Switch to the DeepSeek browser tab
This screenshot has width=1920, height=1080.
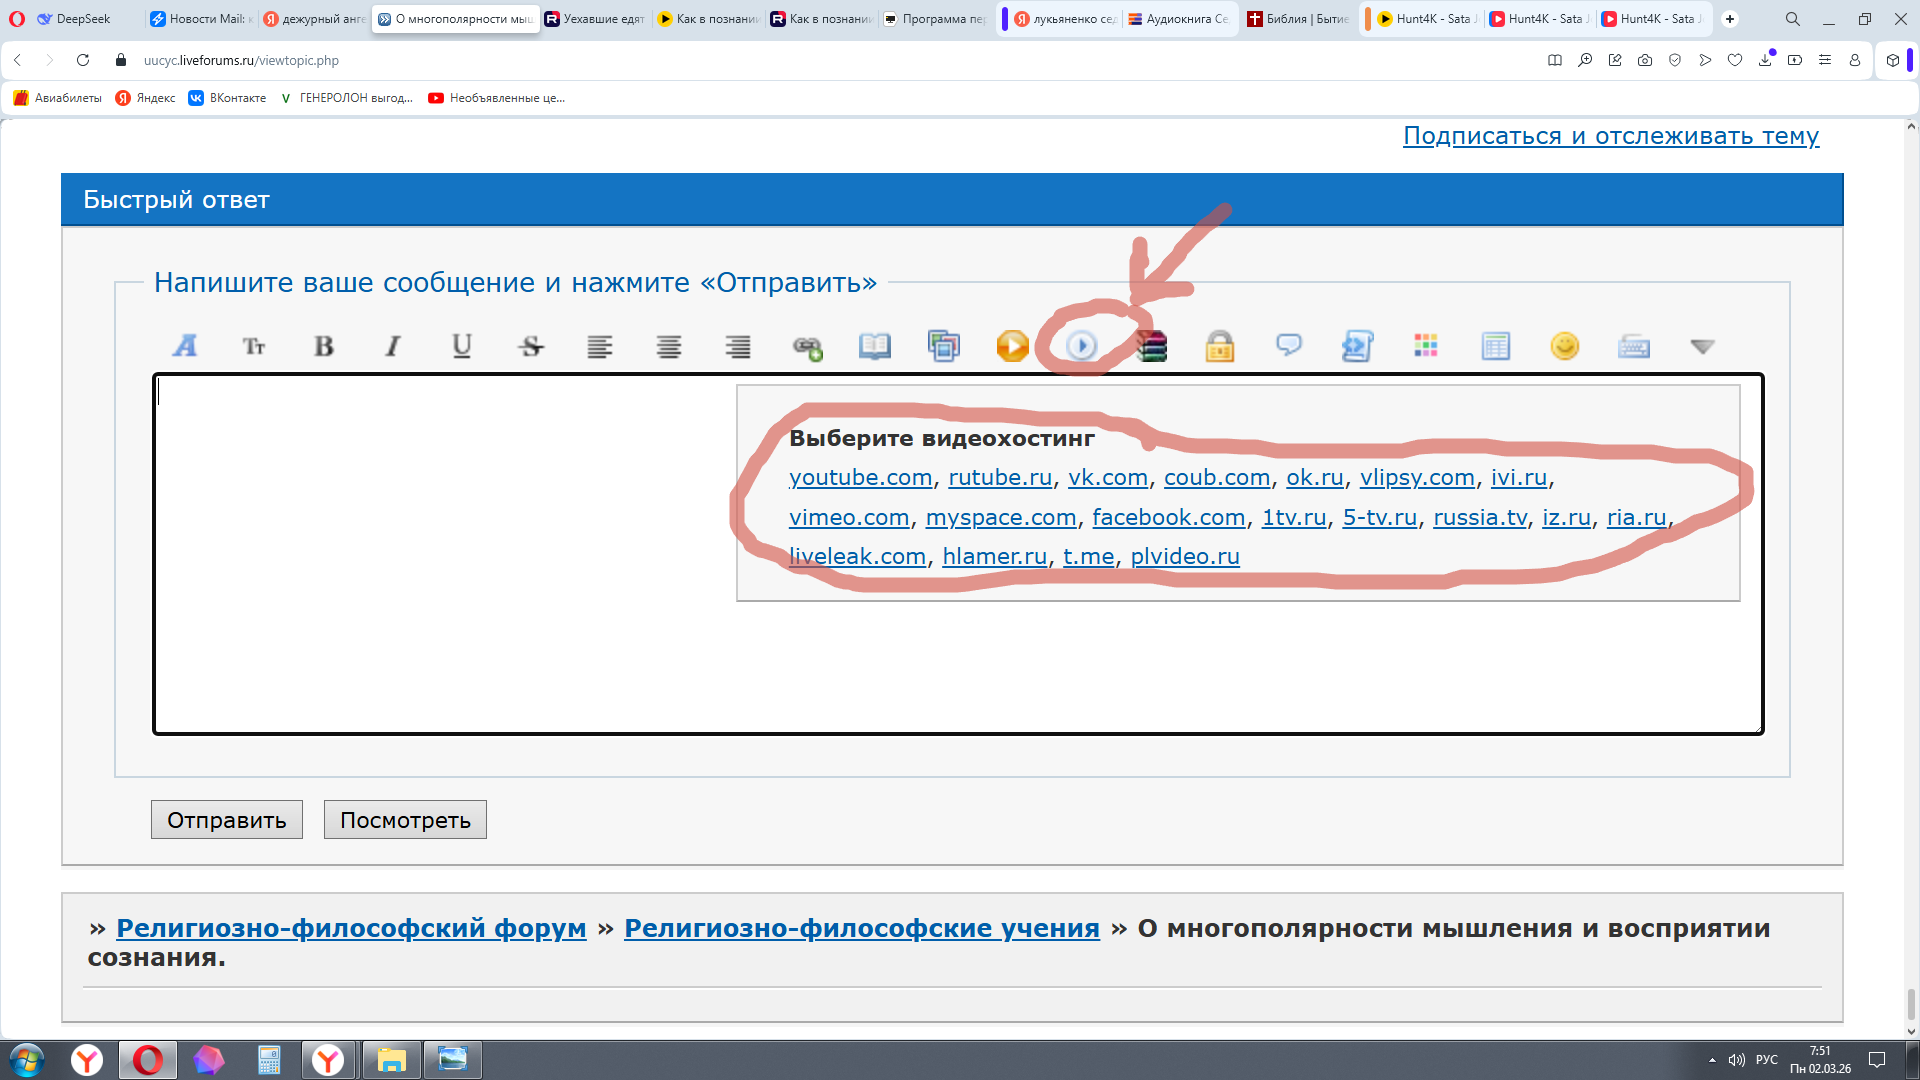[x=82, y=19]
